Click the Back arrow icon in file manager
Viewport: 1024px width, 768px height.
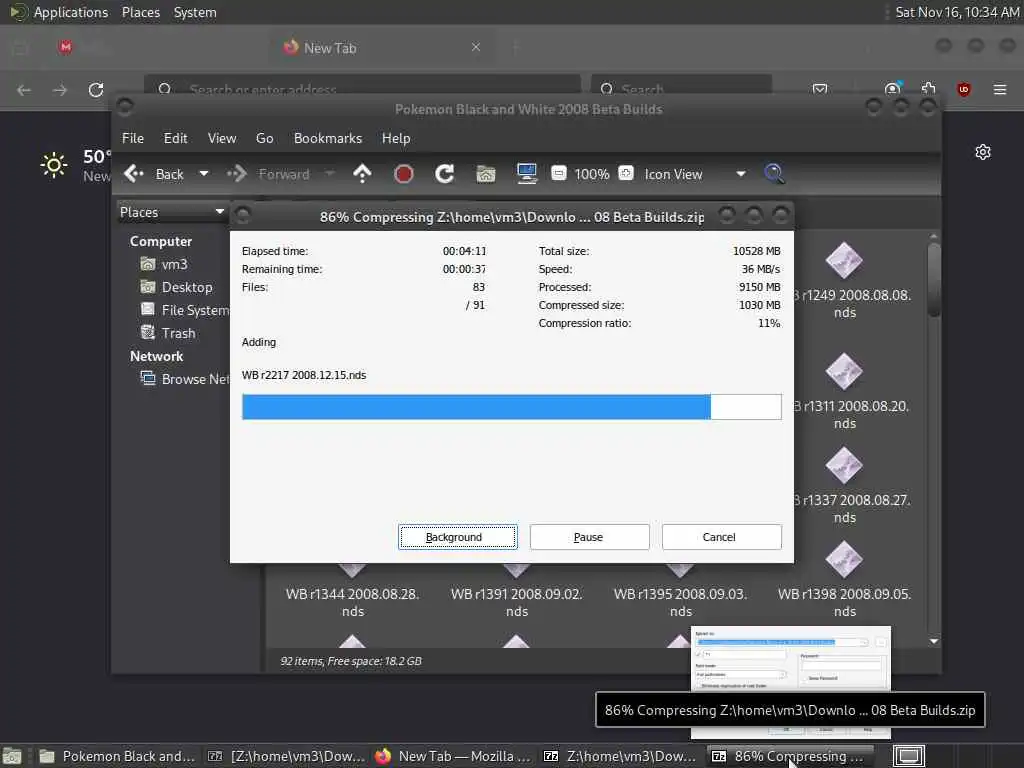[134, 174]
